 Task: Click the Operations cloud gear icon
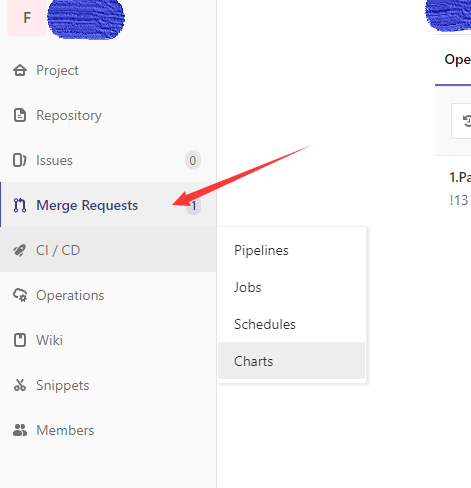pyautogui.click(x=20, y=295)
